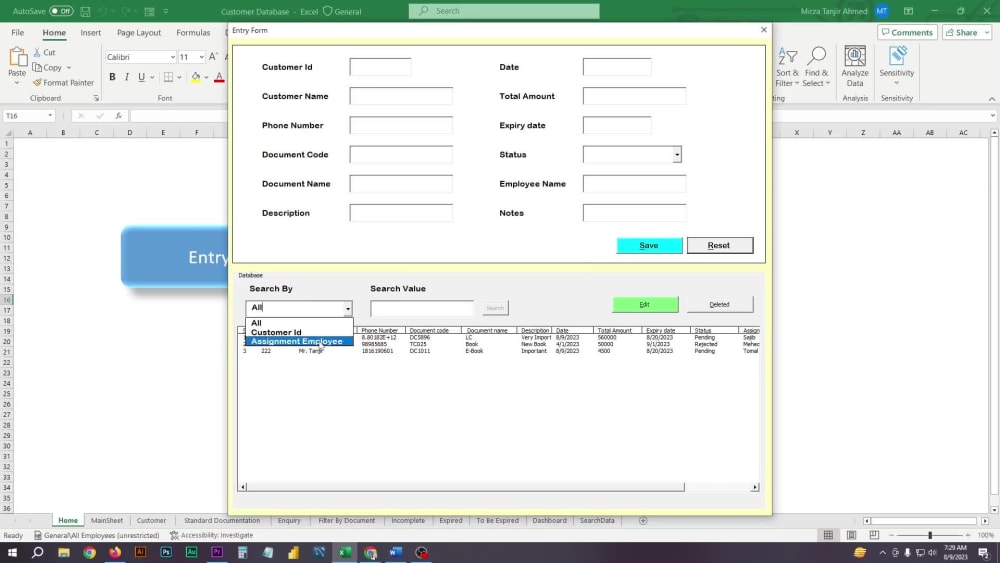Image resolution: width=1000 pixels, height=563 pixels.
Task: Open File Explorer from taskbar
Action: (x=64, y=552)
